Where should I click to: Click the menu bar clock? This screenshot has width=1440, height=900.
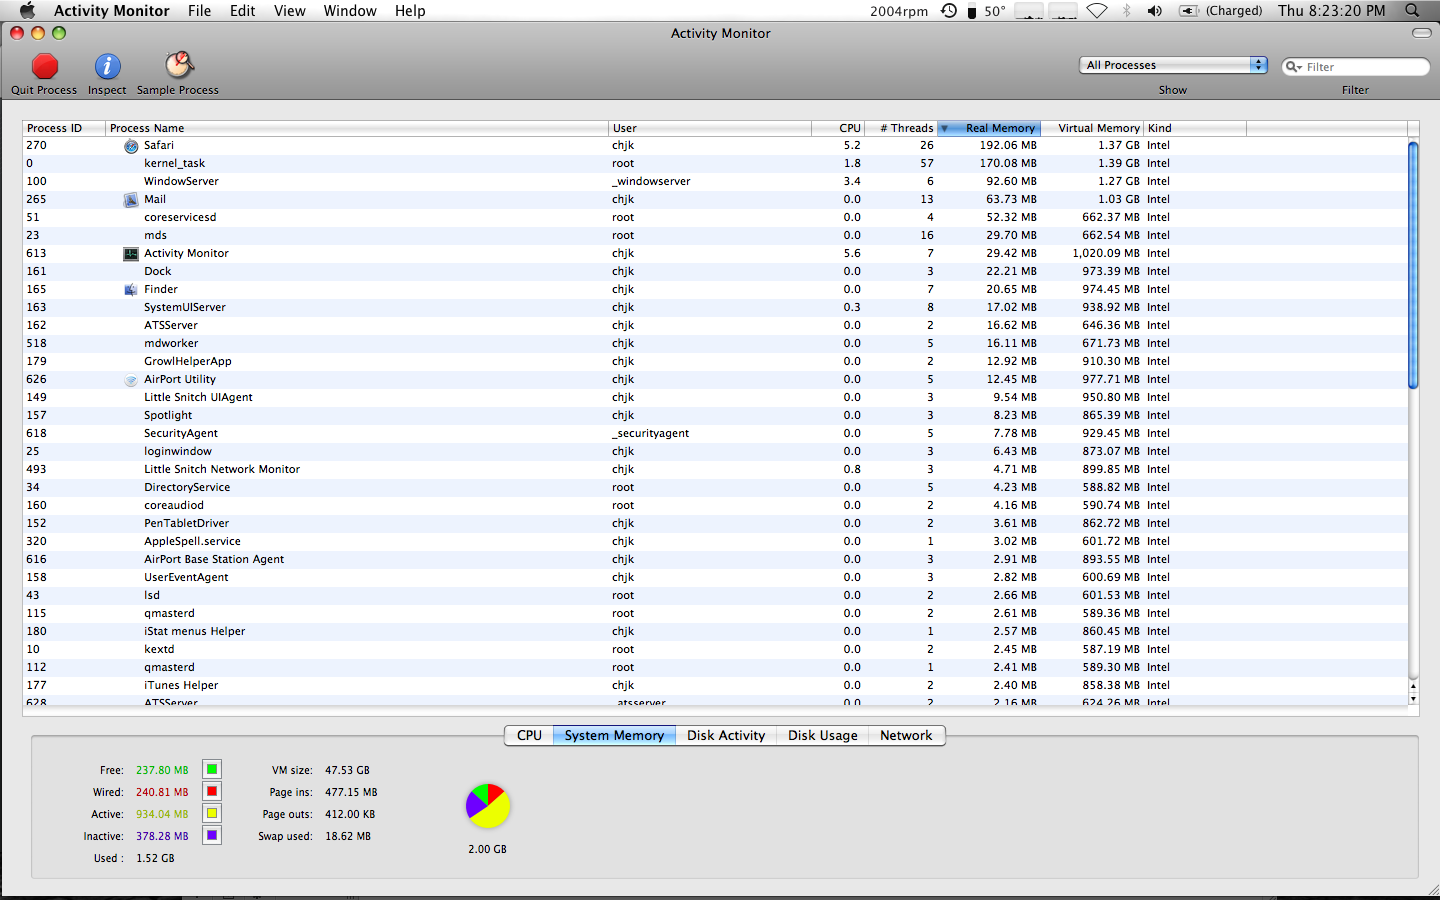[1332, 11]
